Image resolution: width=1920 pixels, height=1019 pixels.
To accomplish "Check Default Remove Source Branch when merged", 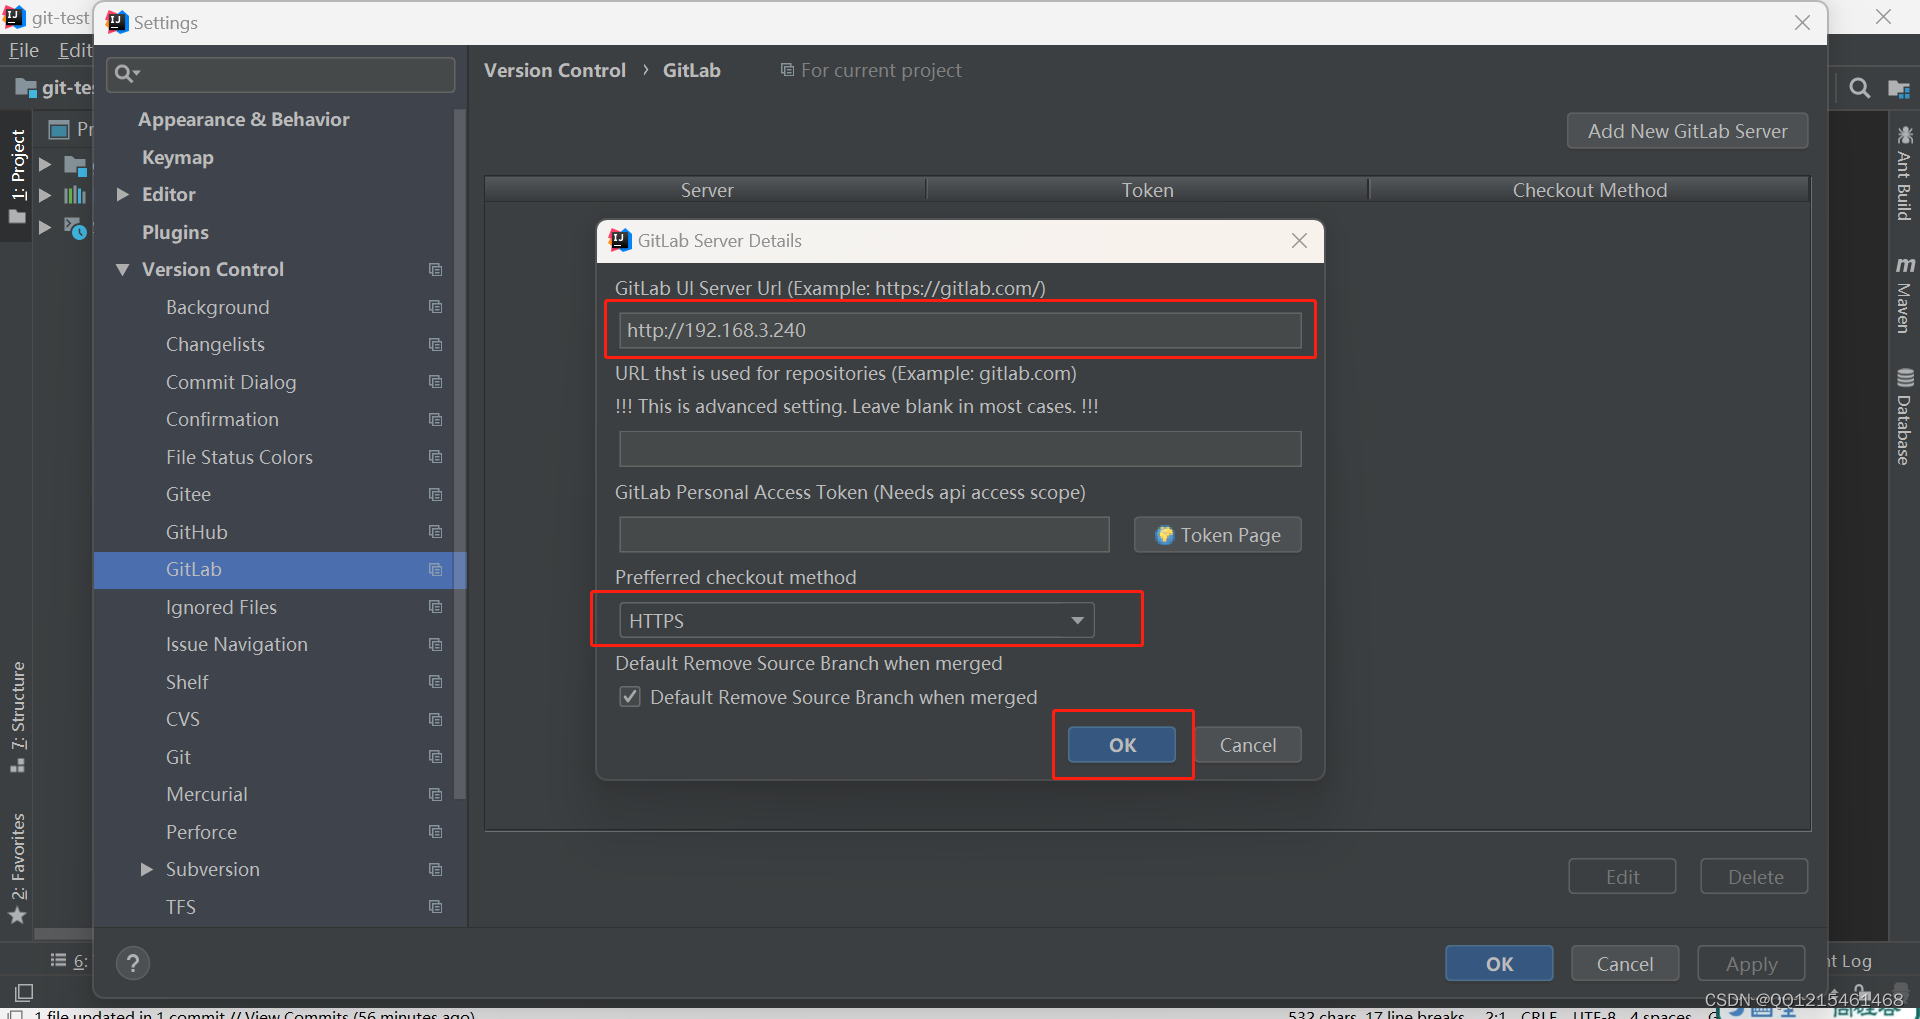I will click(630, 697).
